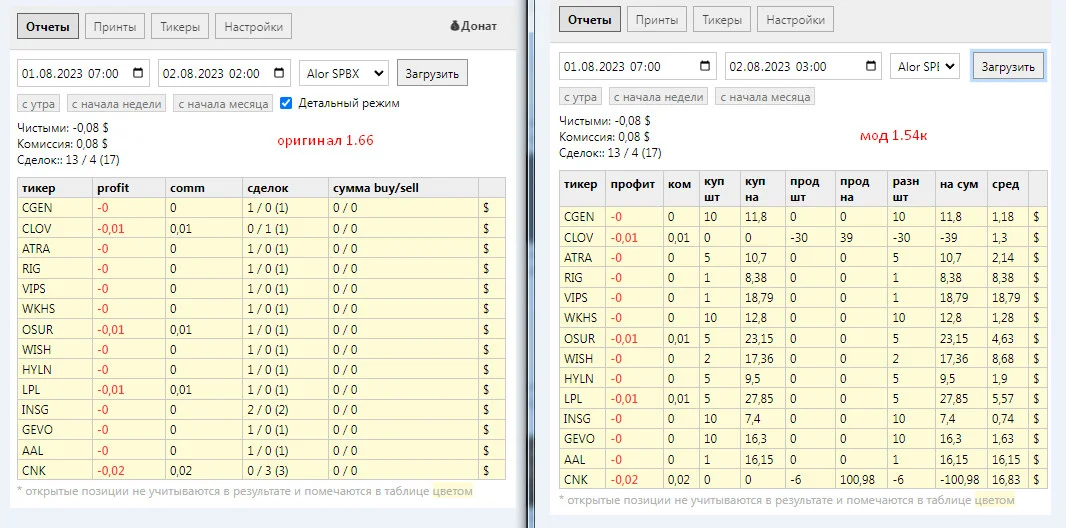Click the CGEN ticker in left table
The image size is (1066, 528).
[x=37, y=208]
